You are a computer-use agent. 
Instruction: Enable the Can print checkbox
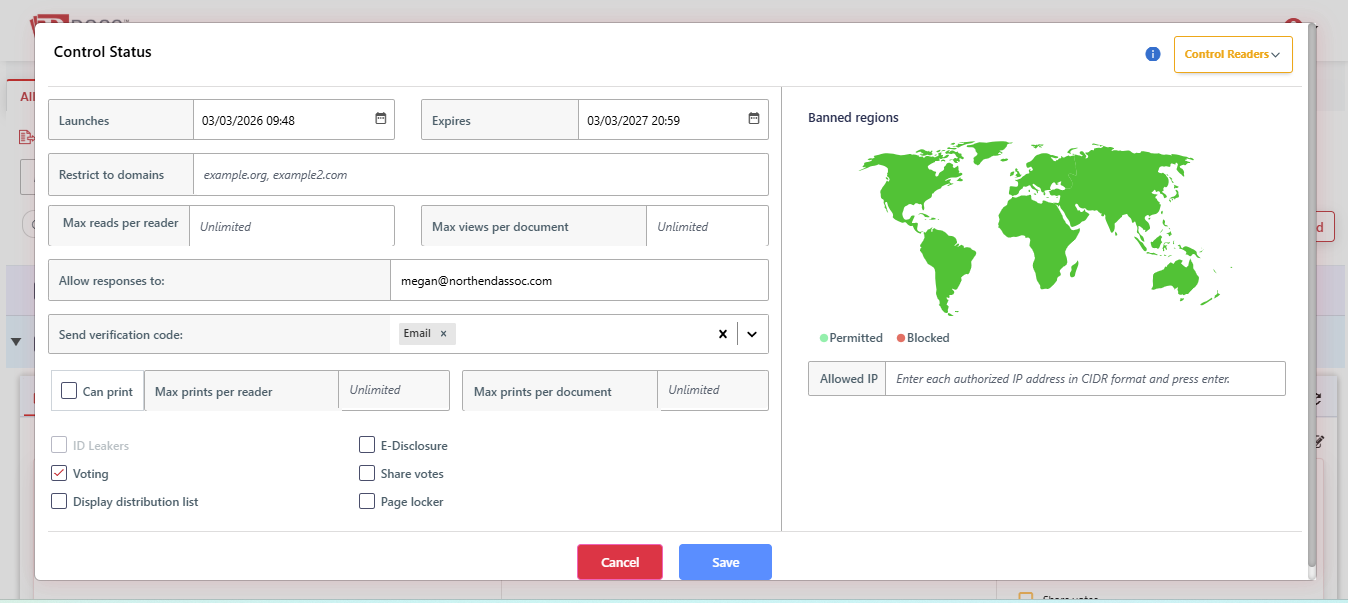tap(69, 391)
